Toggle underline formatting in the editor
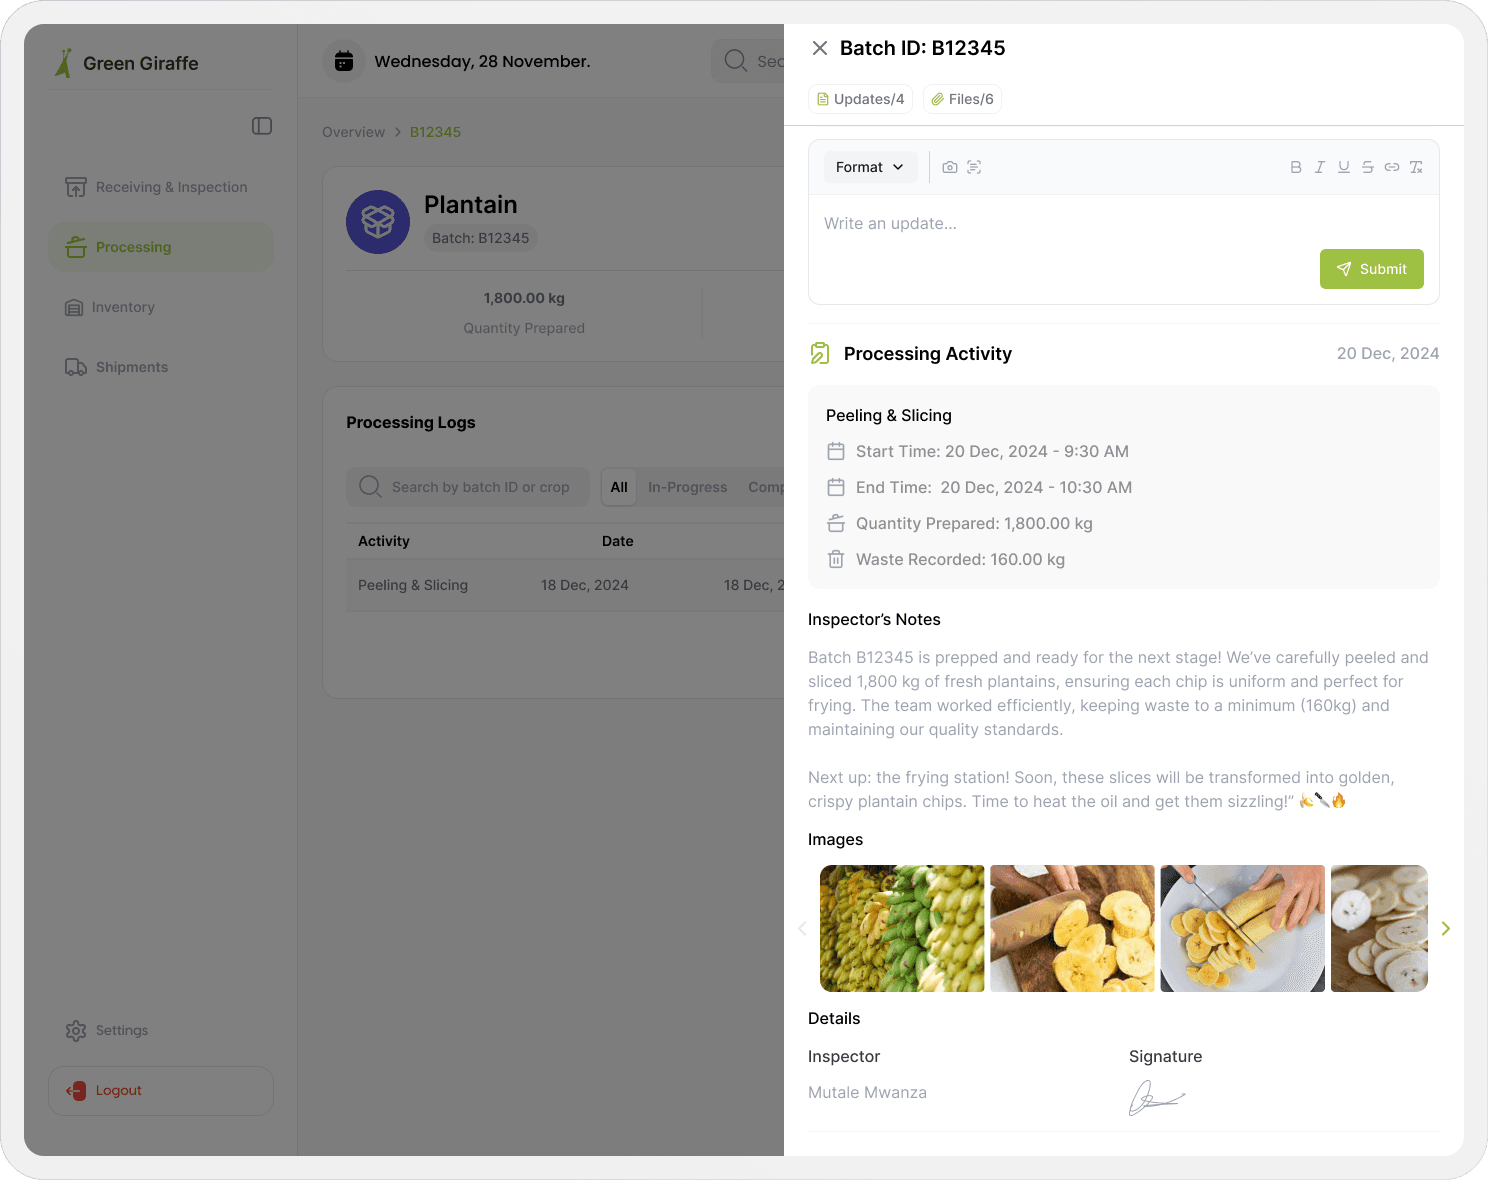 pyautogui.click(x=1344, y=167)
